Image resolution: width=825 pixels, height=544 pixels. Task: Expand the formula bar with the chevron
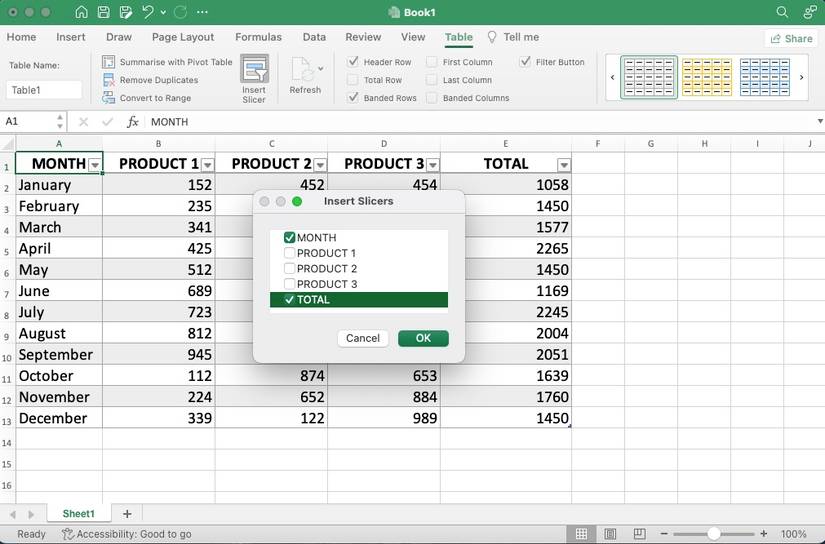(x=819, y=122)
